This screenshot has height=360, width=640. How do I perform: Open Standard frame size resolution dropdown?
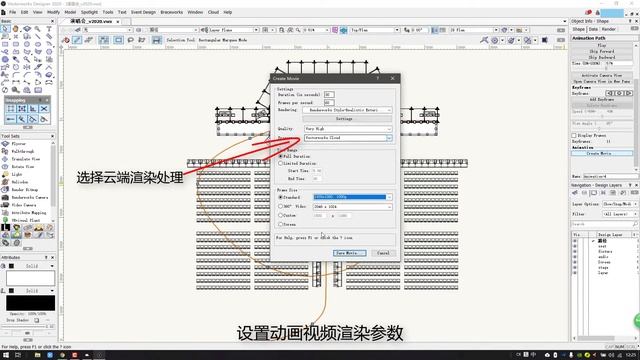(x=353, y=197)
